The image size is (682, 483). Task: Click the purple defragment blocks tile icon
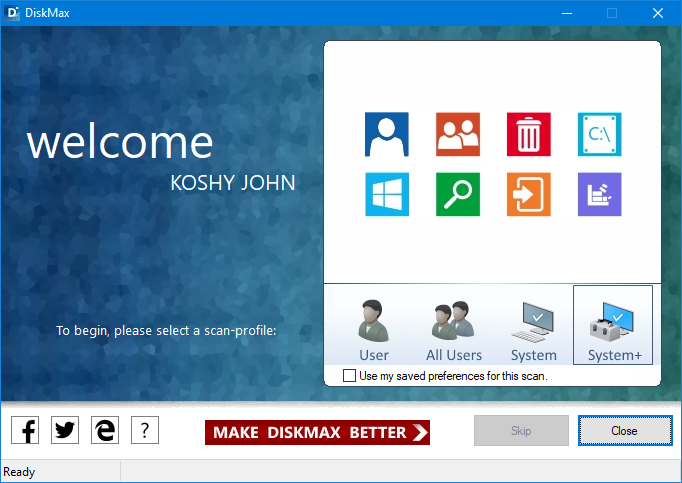[x=599, y=194]
